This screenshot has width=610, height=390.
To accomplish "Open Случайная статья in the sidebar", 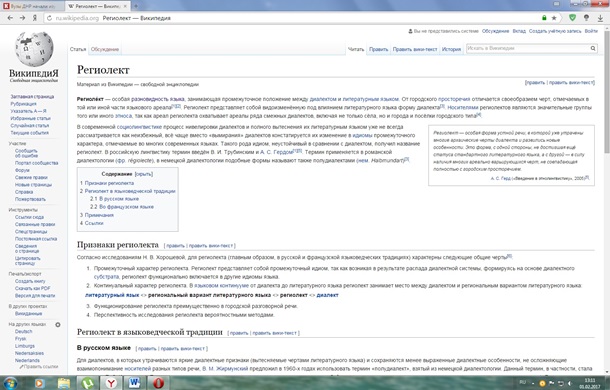I will click(x=30, y=125).
